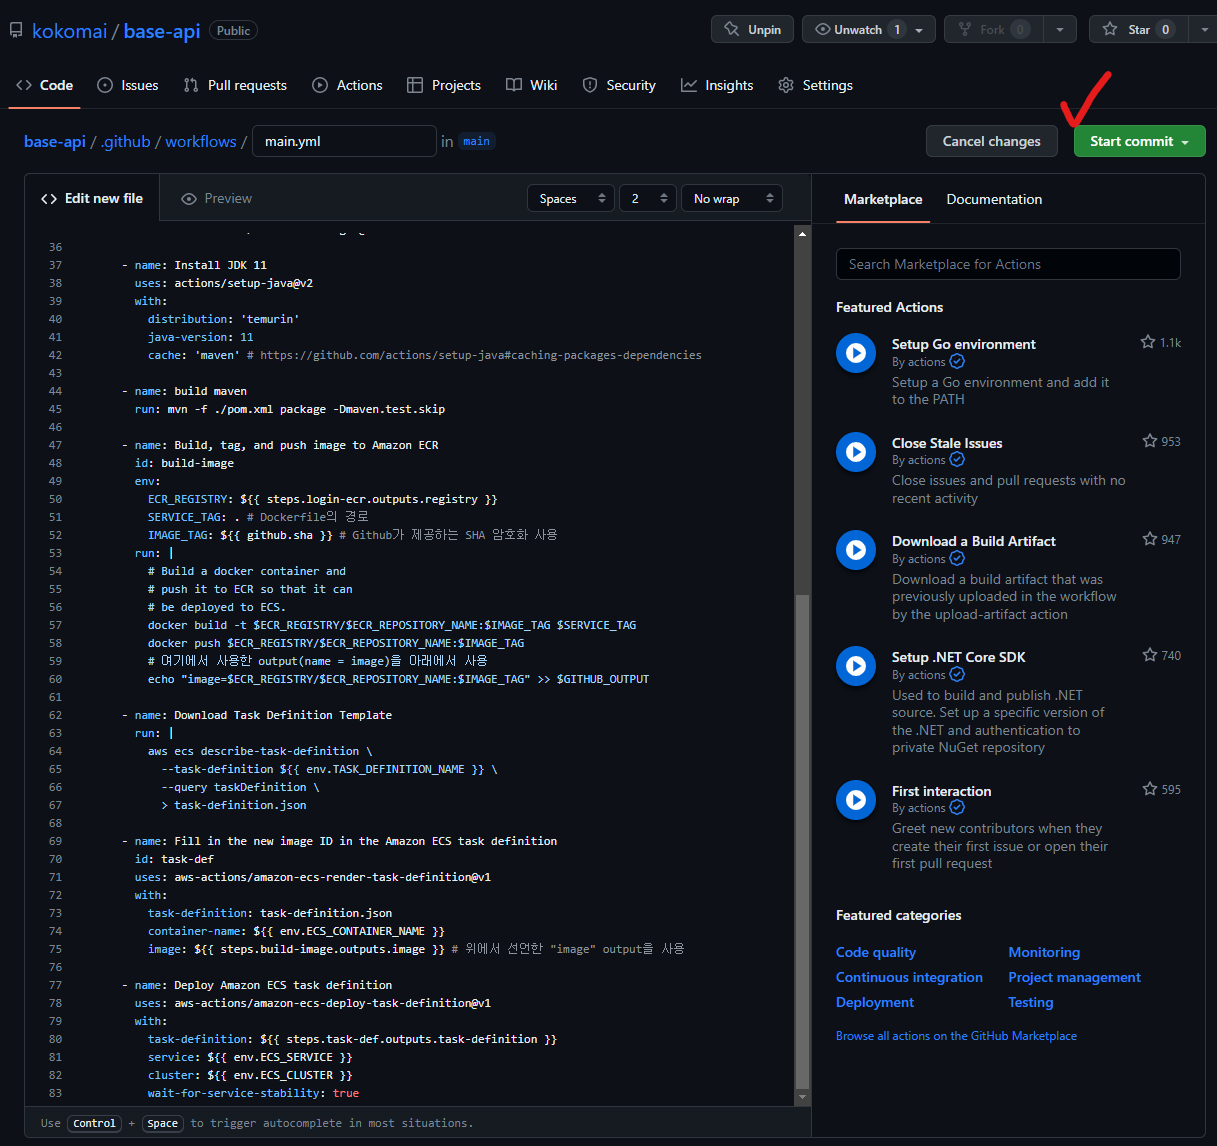Click the star icon beside 1.1k
This screenshot has width=1217, height=1146.
(1148, 342)
